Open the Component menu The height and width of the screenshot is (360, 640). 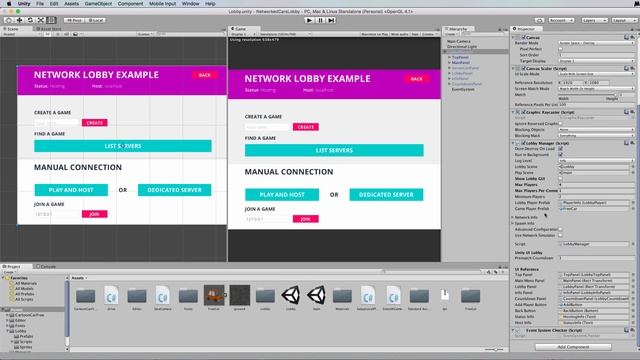pos(130,4)
